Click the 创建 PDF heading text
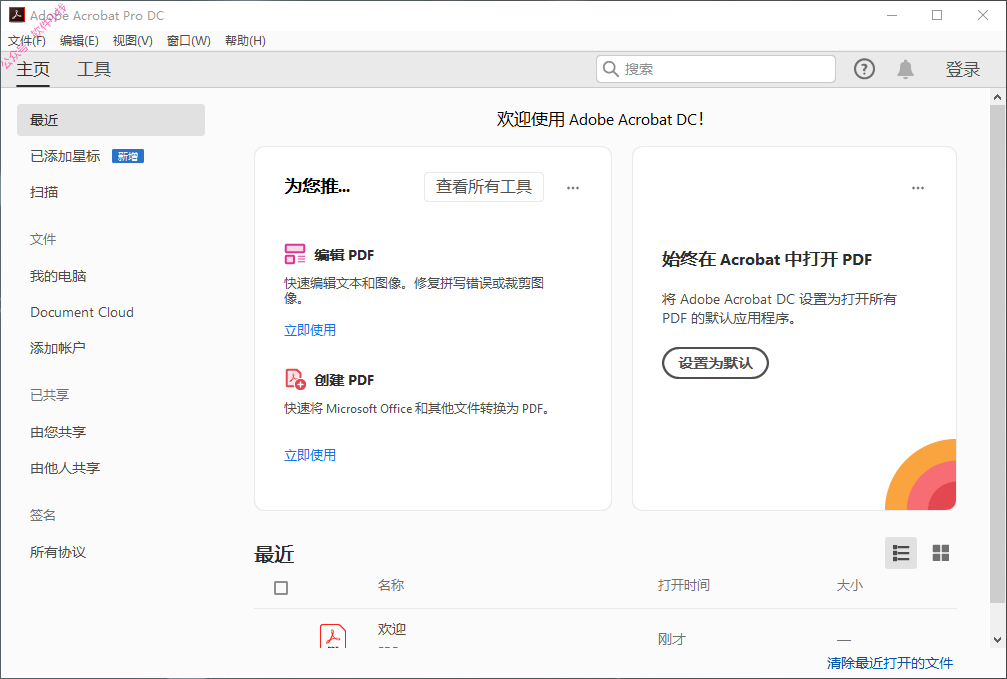 (x=344, y=380)
